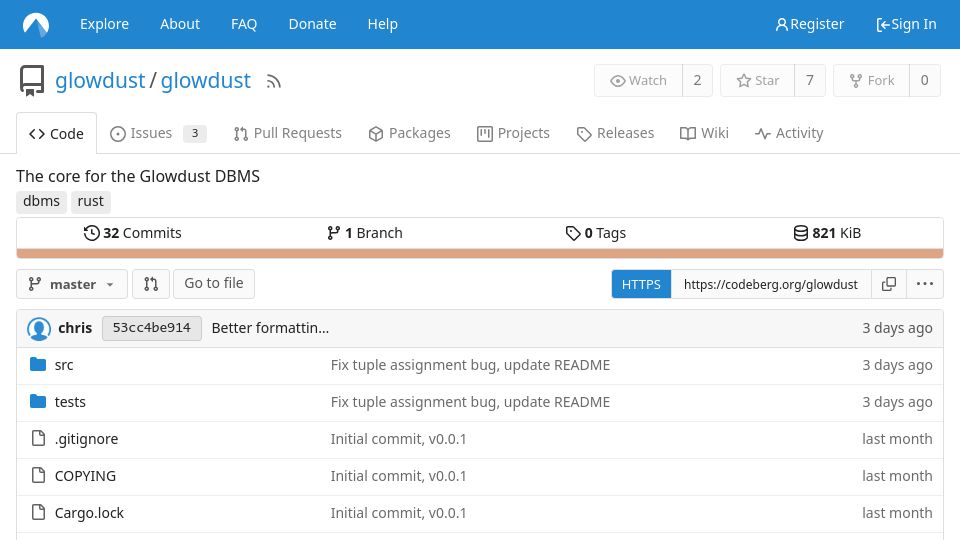
Task: Open the Issues tab
Action: (158, 133)
